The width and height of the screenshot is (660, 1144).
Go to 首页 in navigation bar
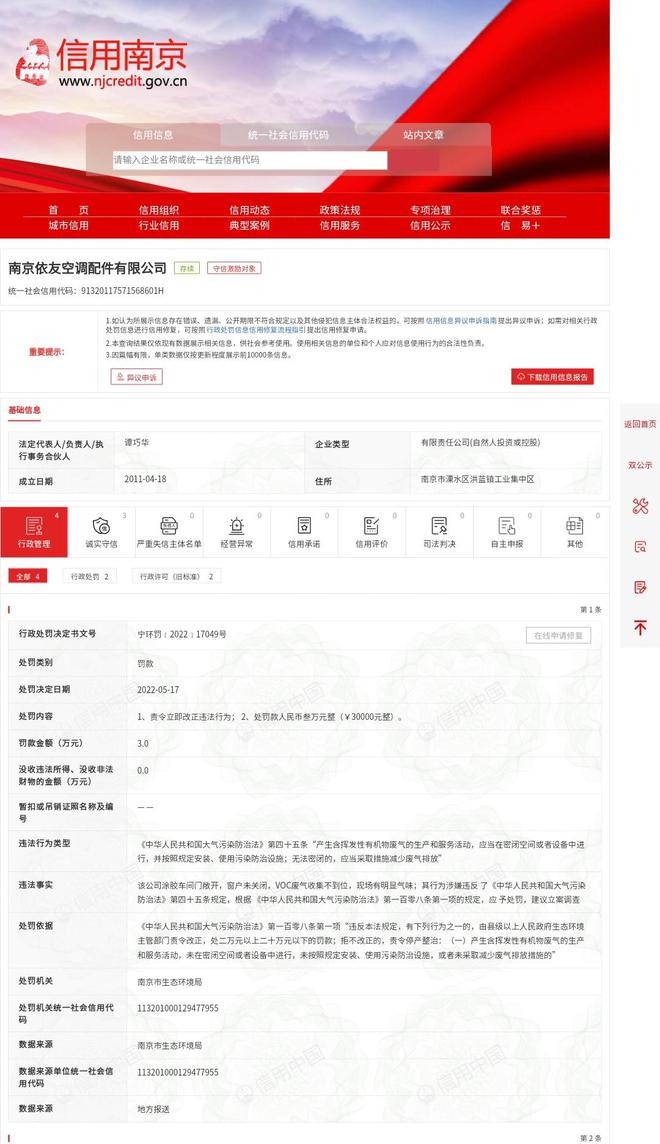[69, 209]
